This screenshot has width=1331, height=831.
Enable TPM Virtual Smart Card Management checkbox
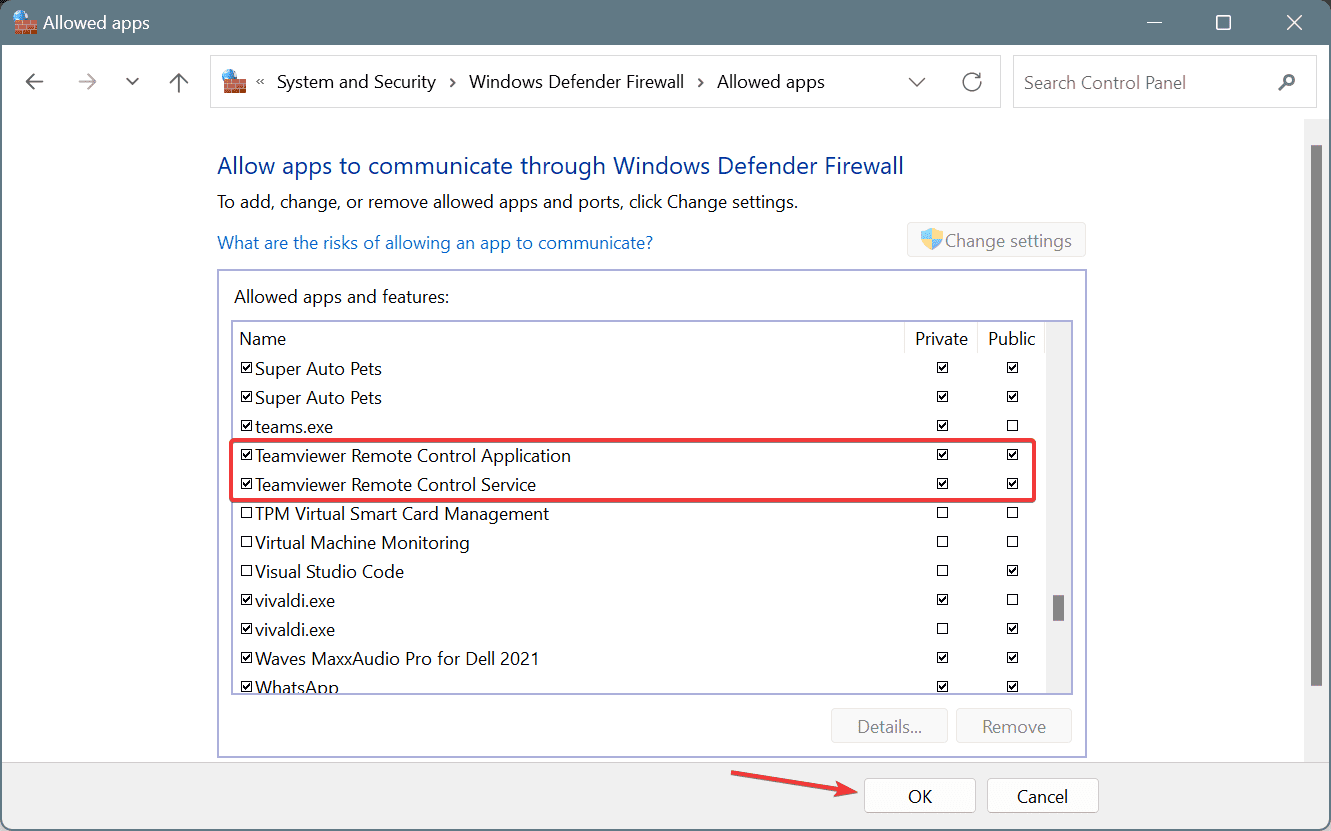[247, 513]
